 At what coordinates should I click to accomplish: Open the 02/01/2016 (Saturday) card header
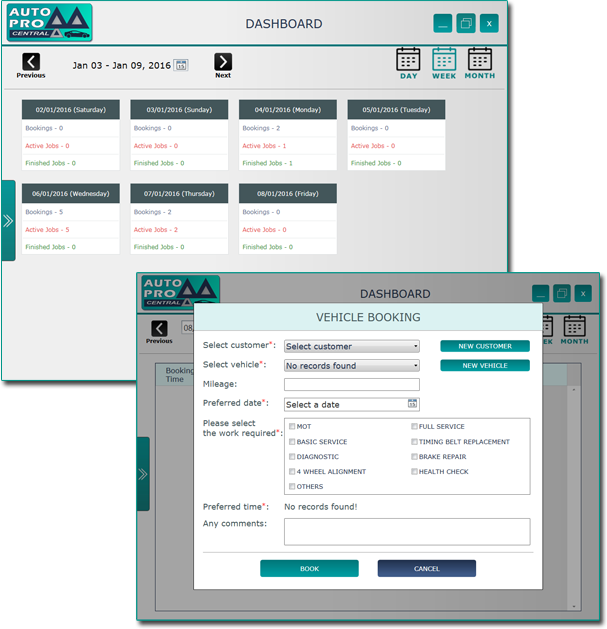coord(71,110)
